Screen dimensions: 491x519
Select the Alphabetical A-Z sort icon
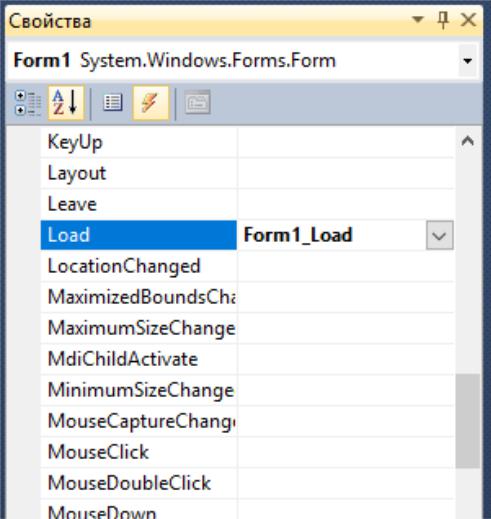66,103
